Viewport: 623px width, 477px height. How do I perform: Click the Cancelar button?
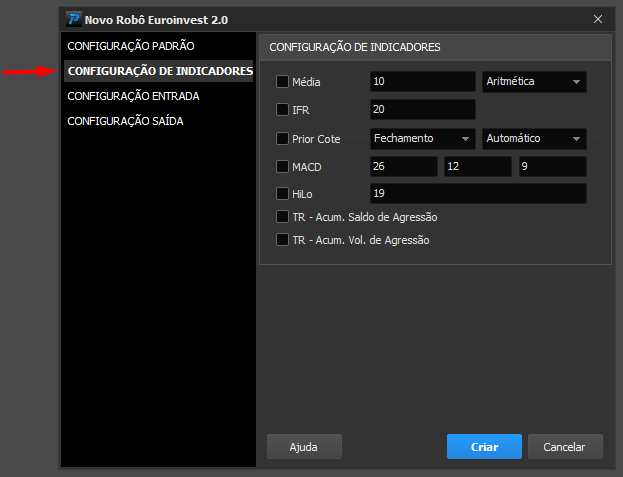tap(565, 447)
